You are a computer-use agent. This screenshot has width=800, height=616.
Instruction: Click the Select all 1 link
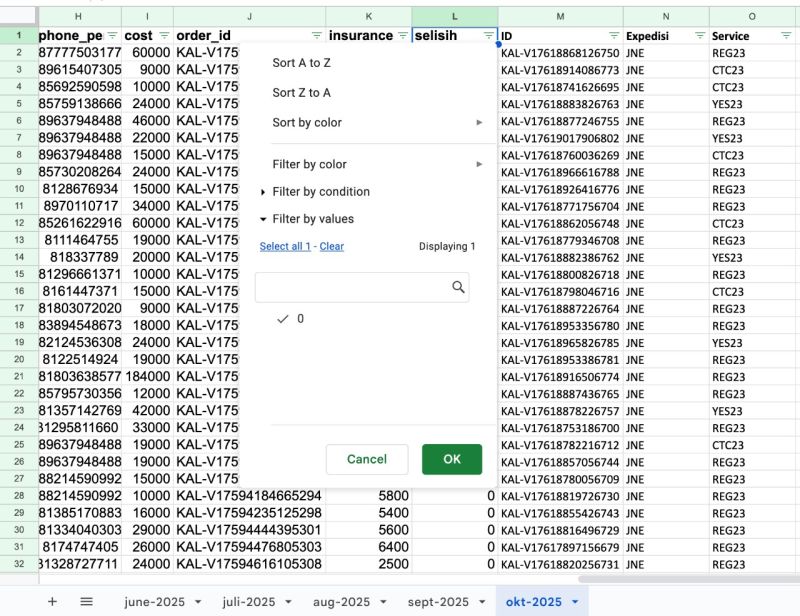coord(285,246)
